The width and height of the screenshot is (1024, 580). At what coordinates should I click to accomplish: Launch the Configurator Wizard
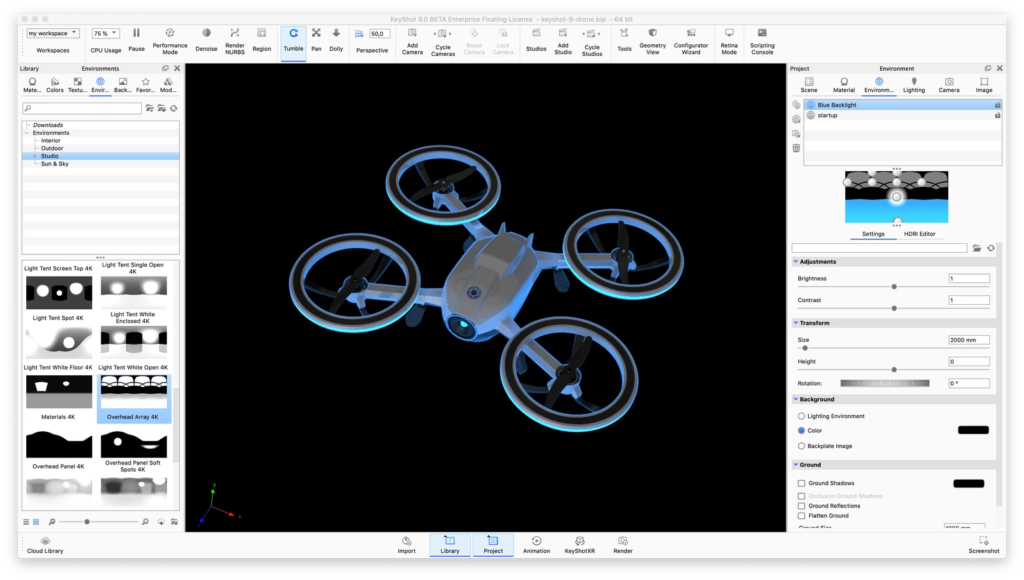click(691, 41)
